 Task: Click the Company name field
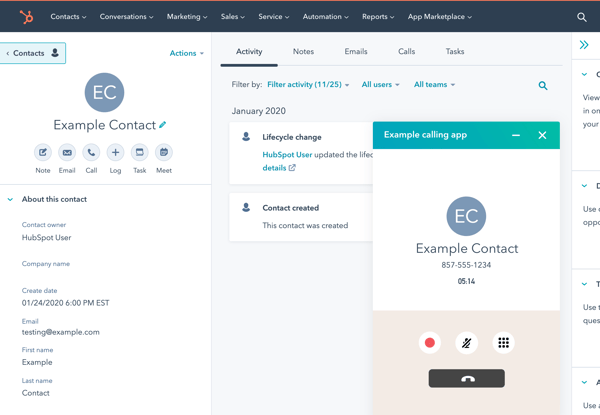click(x=46, y=264)
